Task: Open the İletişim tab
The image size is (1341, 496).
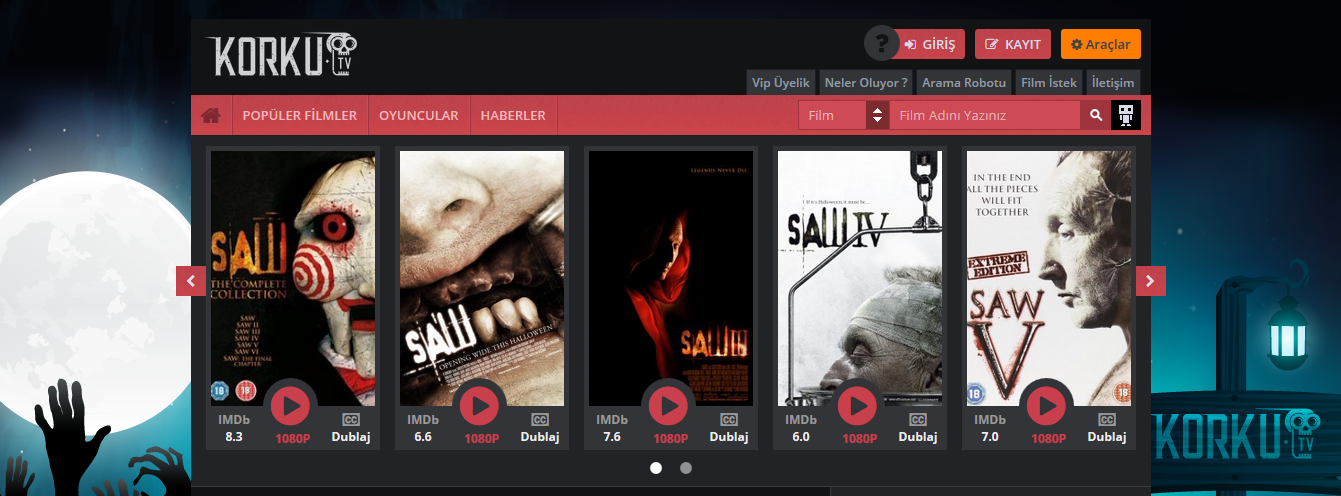Action: click(1113, 83)
